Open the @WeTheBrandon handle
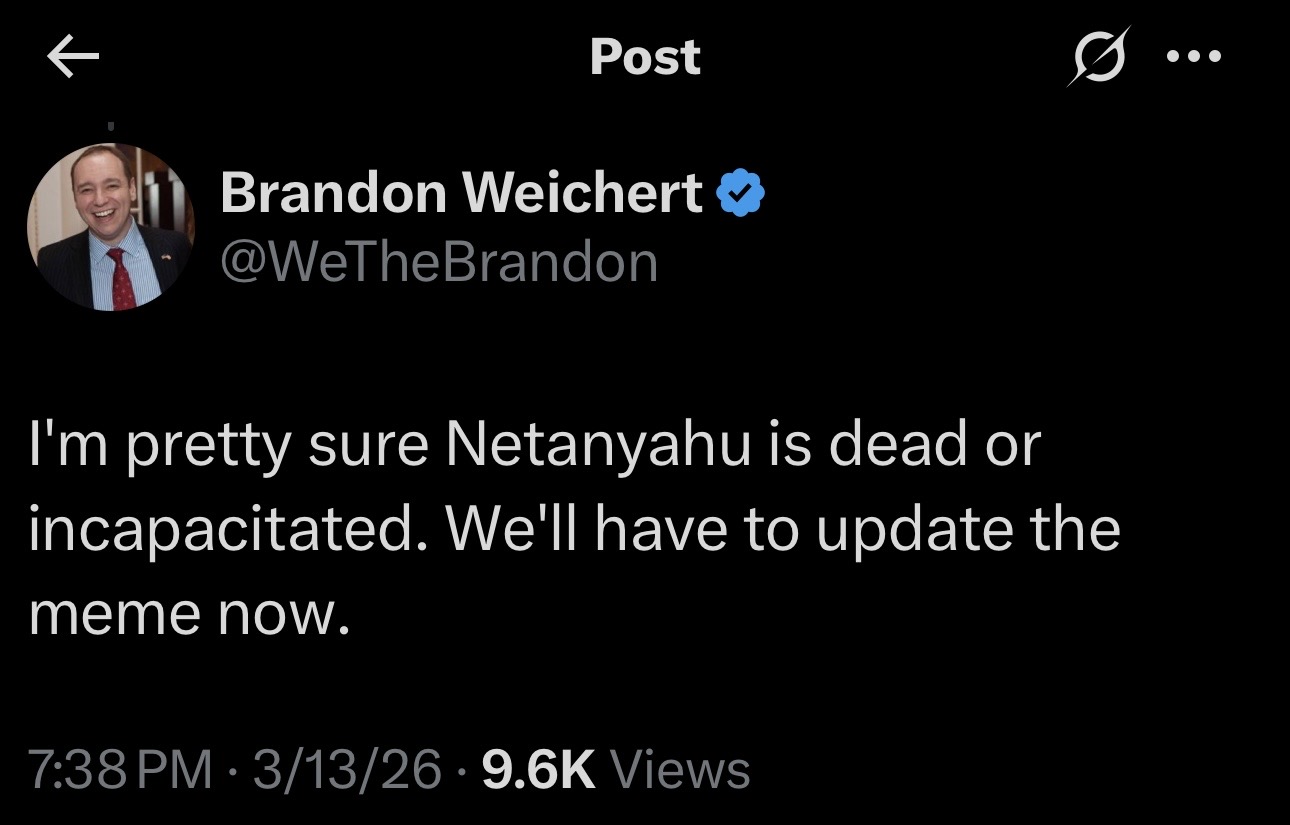Screen dimensions: 1290x825 (439, 262)
